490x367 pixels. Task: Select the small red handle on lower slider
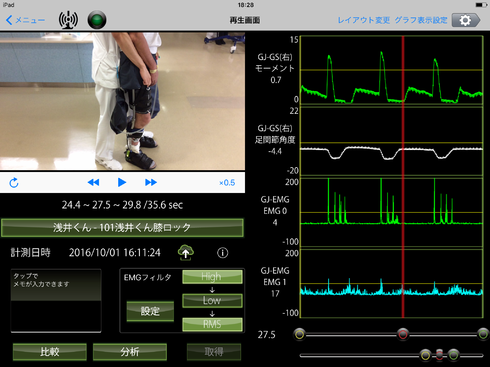439,355
